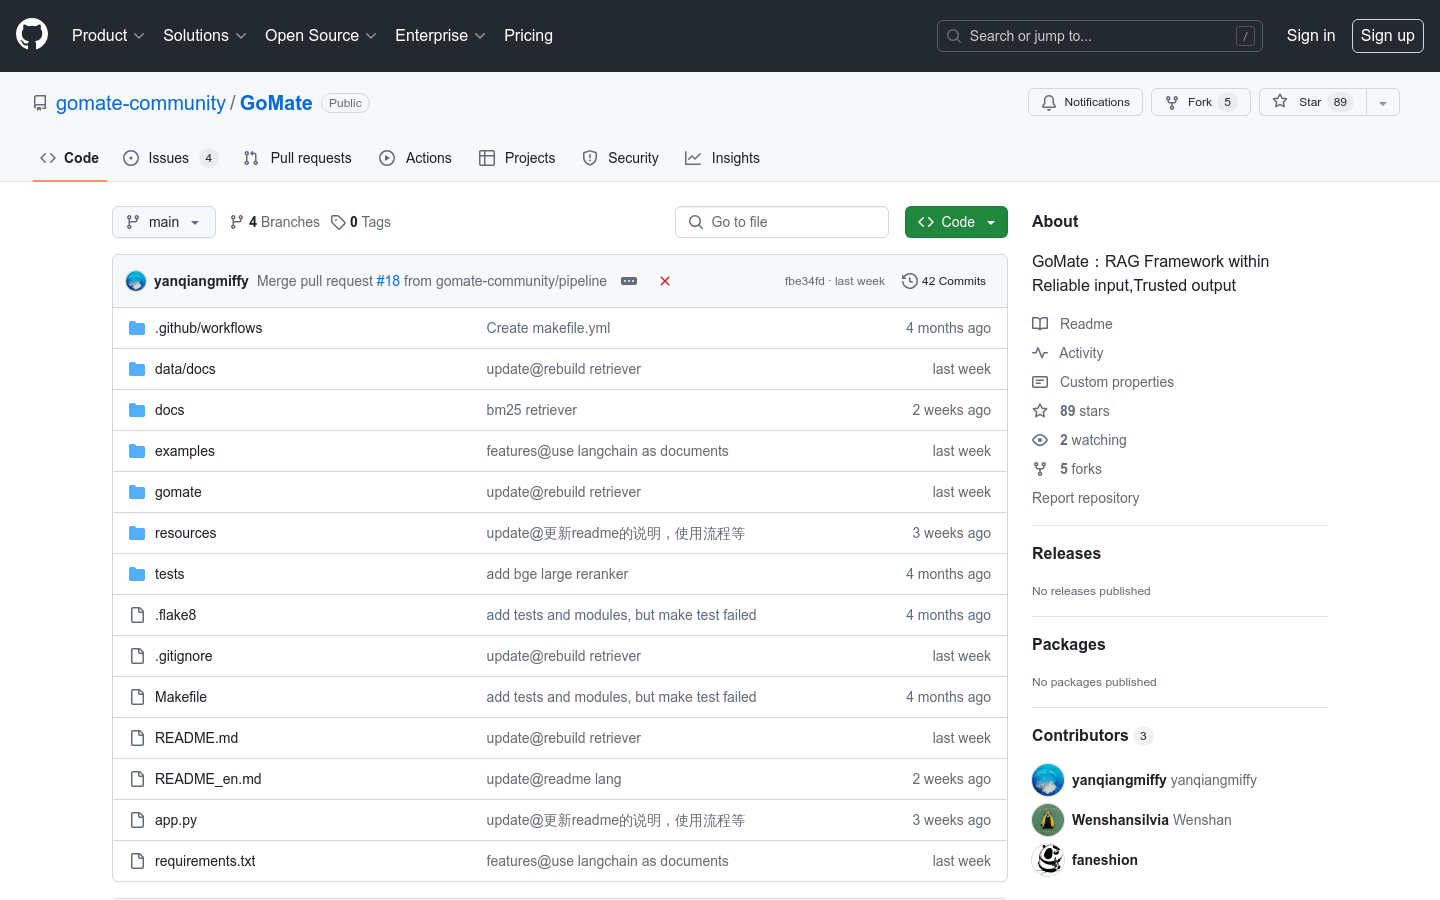Open the Issues tab
This screenshot has width=1440, height=900.
pyautogui.click(x=170, y=158)
